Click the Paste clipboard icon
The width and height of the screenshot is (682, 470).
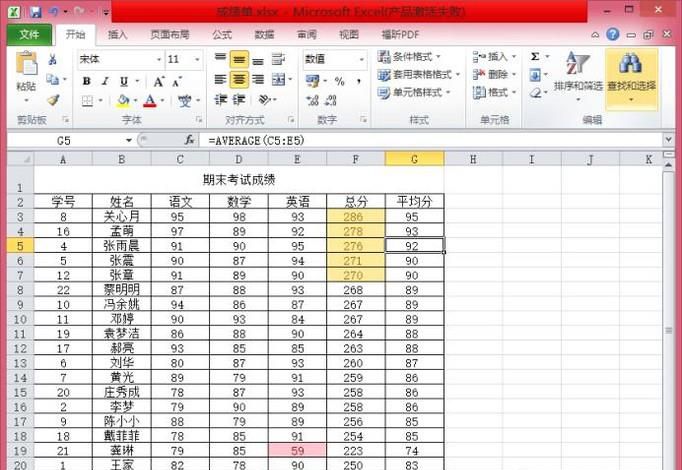click(27, 63)
